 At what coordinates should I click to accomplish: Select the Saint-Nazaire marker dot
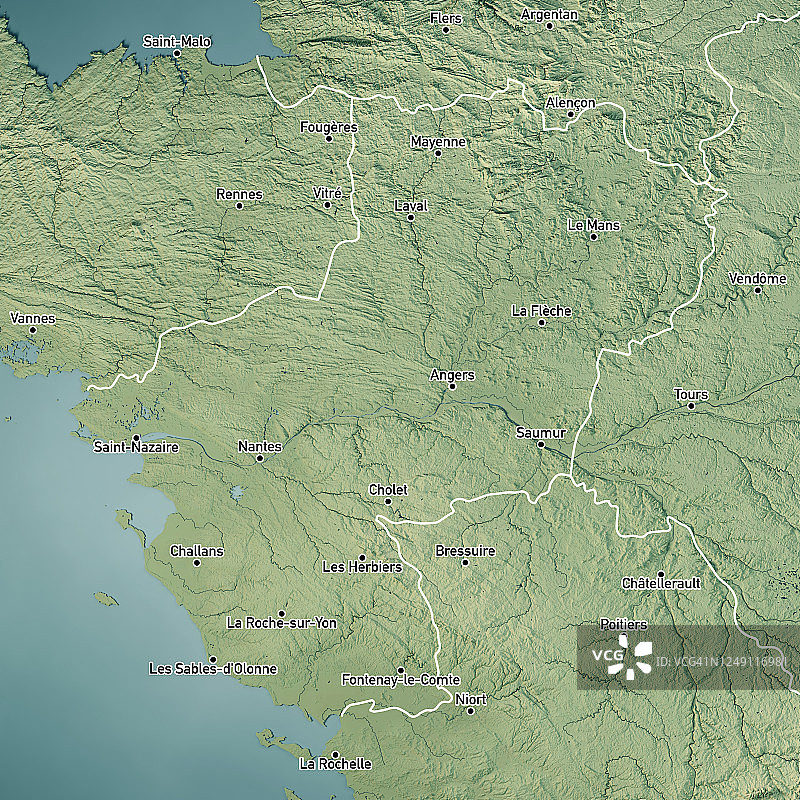coord(136,438)
